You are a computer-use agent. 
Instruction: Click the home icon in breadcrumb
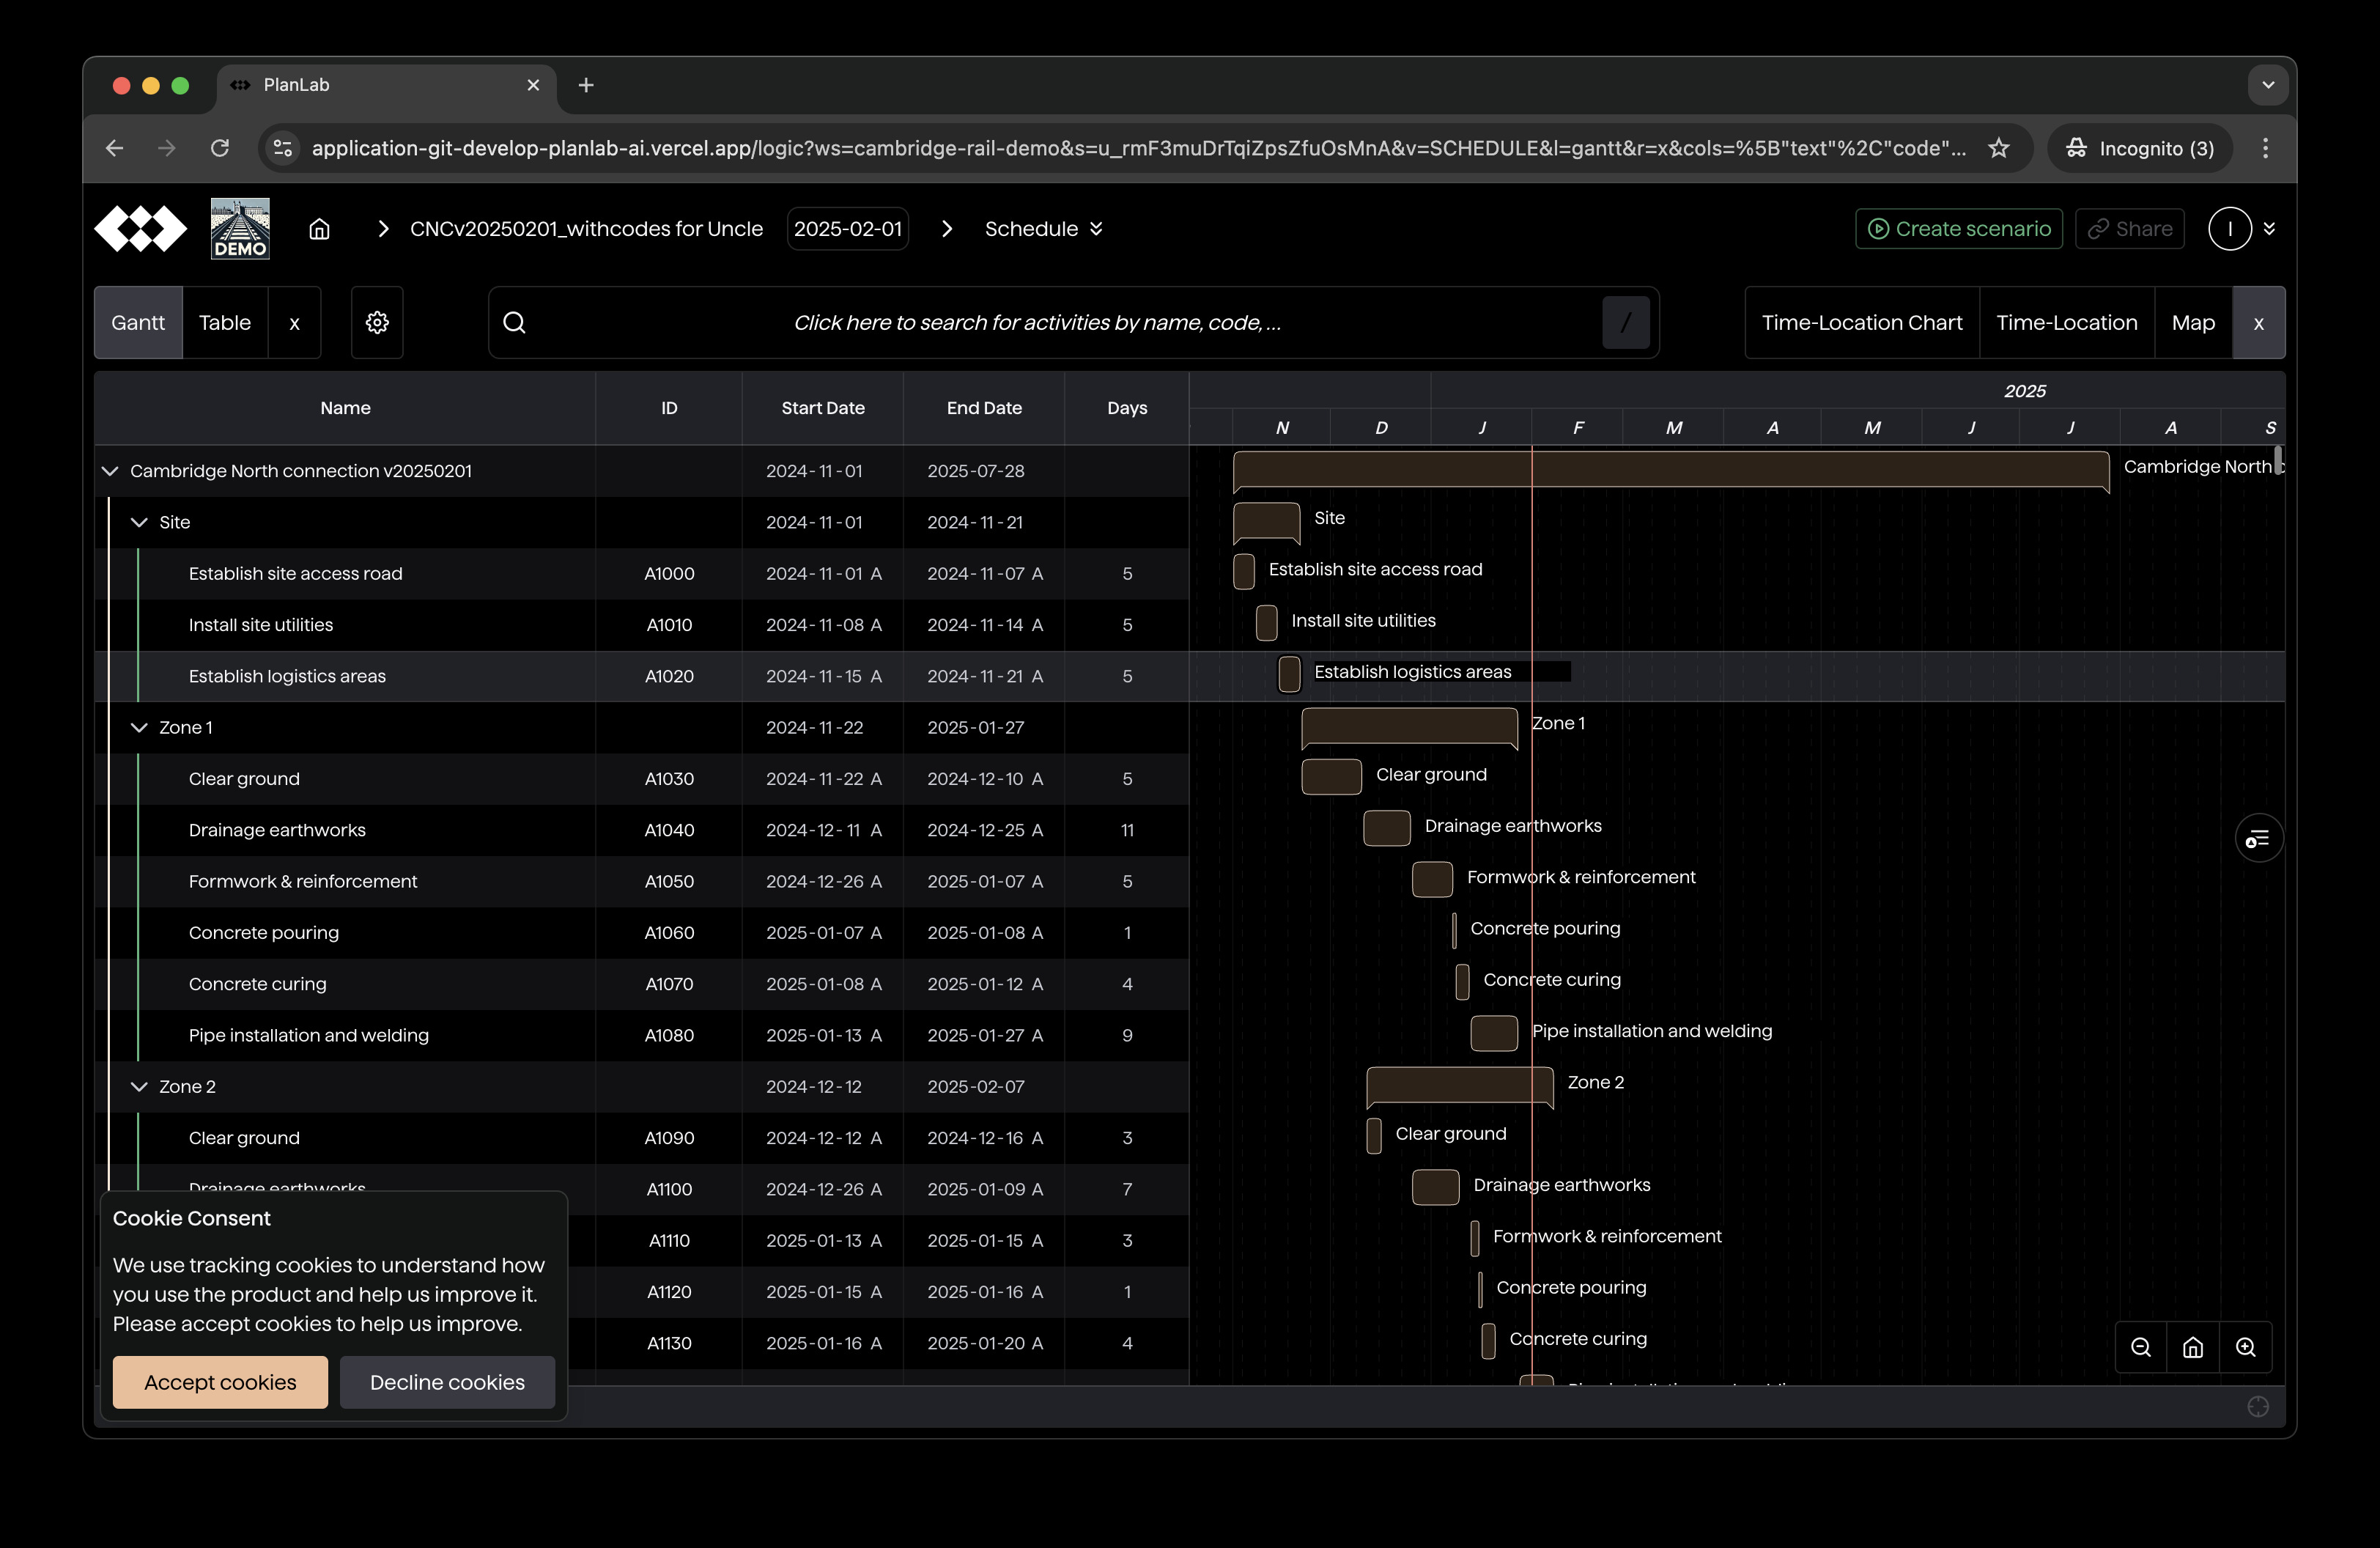[319, 229]
